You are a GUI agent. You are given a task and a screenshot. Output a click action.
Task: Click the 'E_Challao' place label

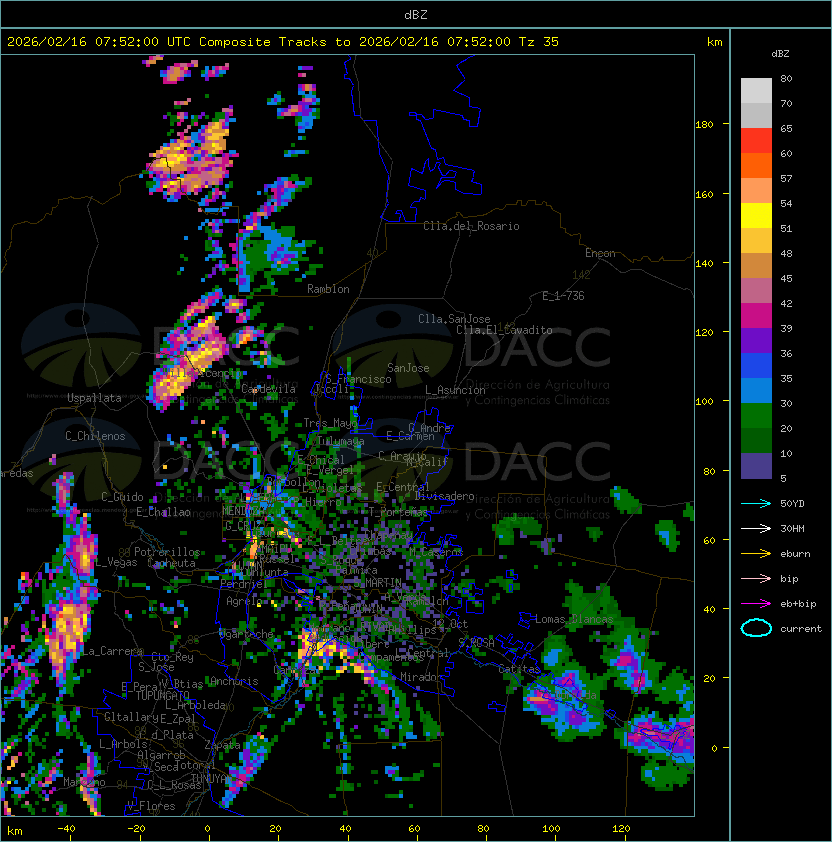click(x=163, y=512)
